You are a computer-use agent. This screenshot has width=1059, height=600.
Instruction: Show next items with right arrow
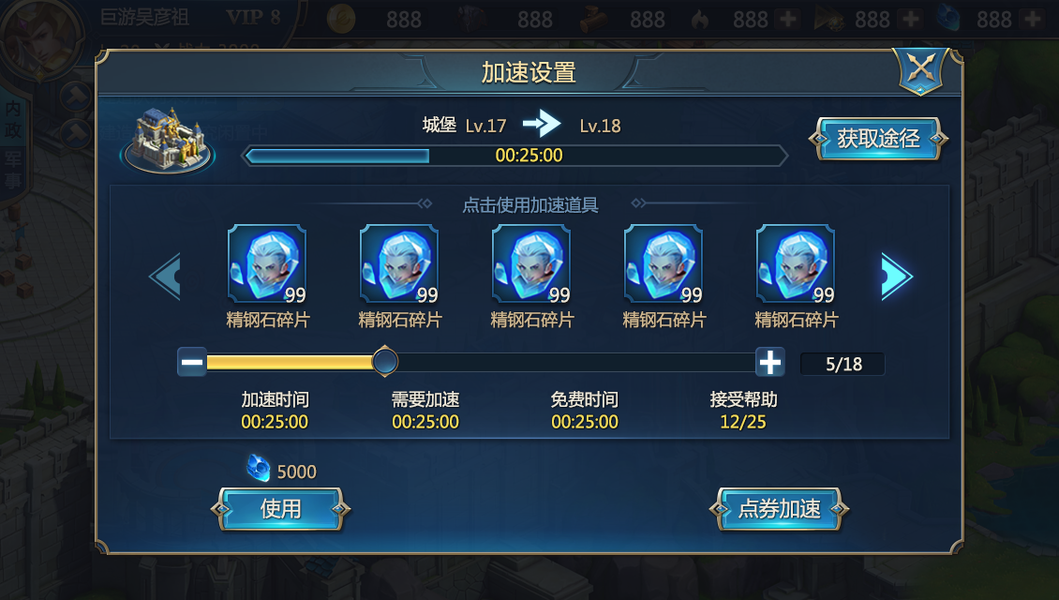(896, 276)
